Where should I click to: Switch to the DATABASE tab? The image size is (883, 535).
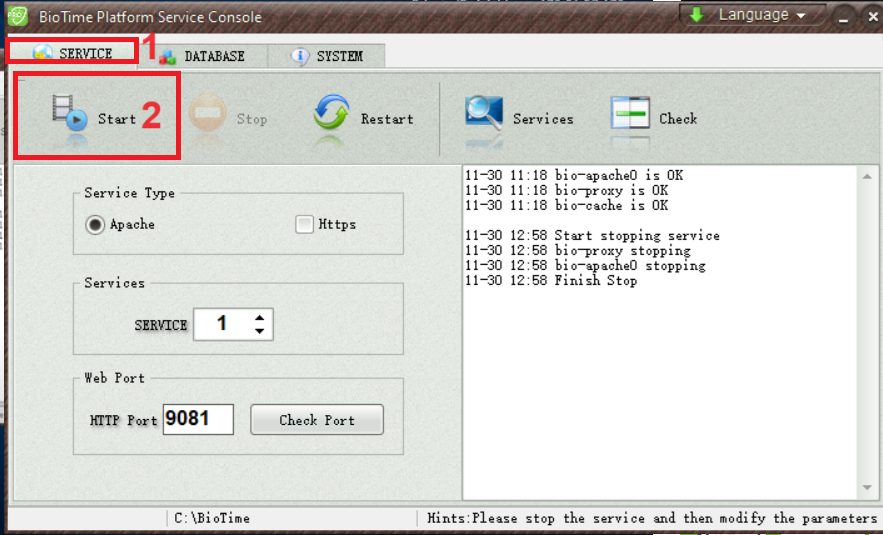point(204,56)
